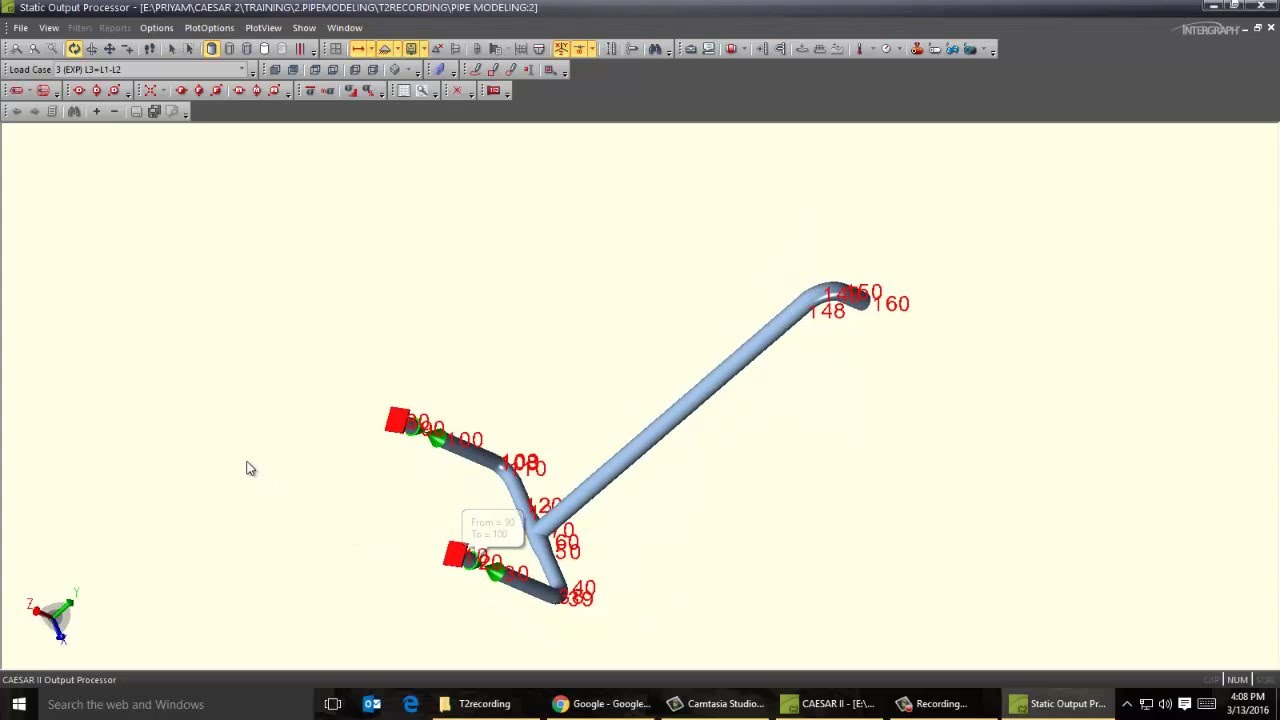Toggle the highlighted Hangers display icon

pyautogui.click(x=384, y=48)
